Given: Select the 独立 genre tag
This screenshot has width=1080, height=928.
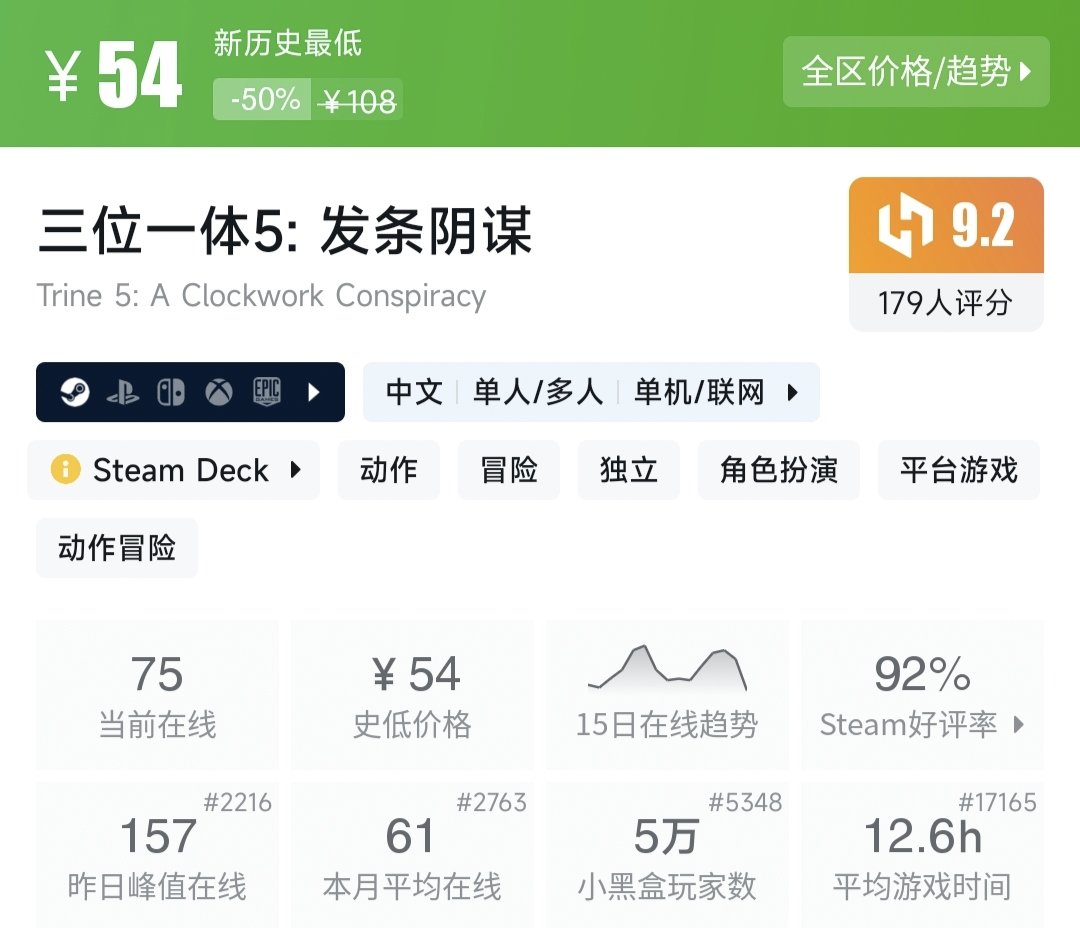Looking at the screenshot, I should (629, 470).
